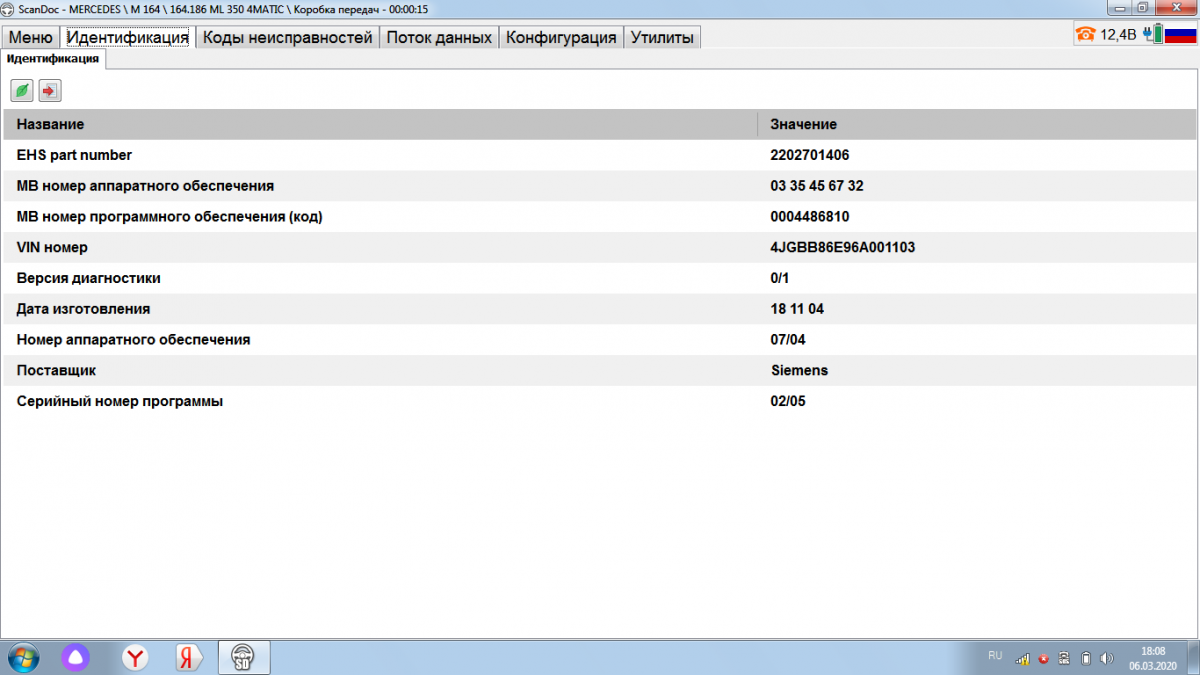This screenshot has height=675, width=1200.
Task: Click the value 0004486810
Action: [810, 217]
